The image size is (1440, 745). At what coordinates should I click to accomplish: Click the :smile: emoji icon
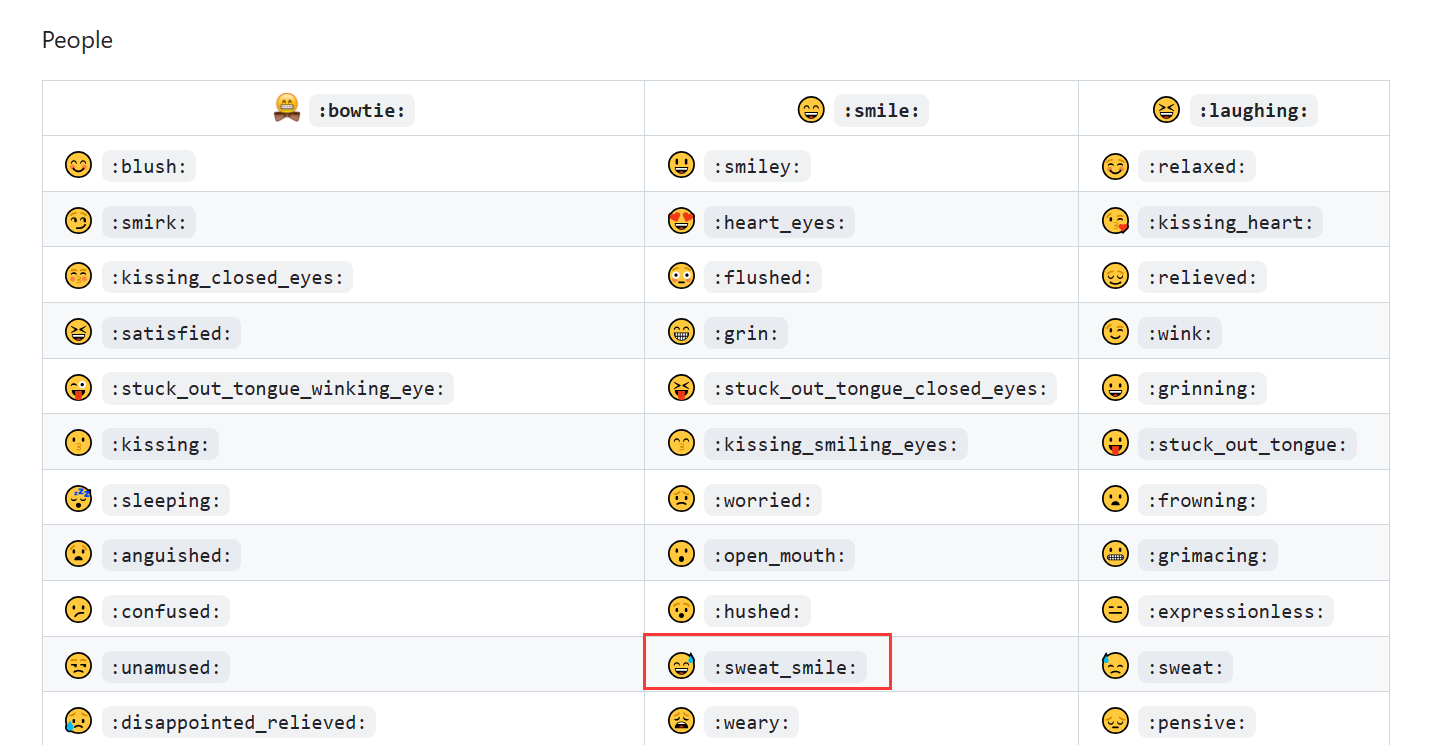[x=812, y=110]
